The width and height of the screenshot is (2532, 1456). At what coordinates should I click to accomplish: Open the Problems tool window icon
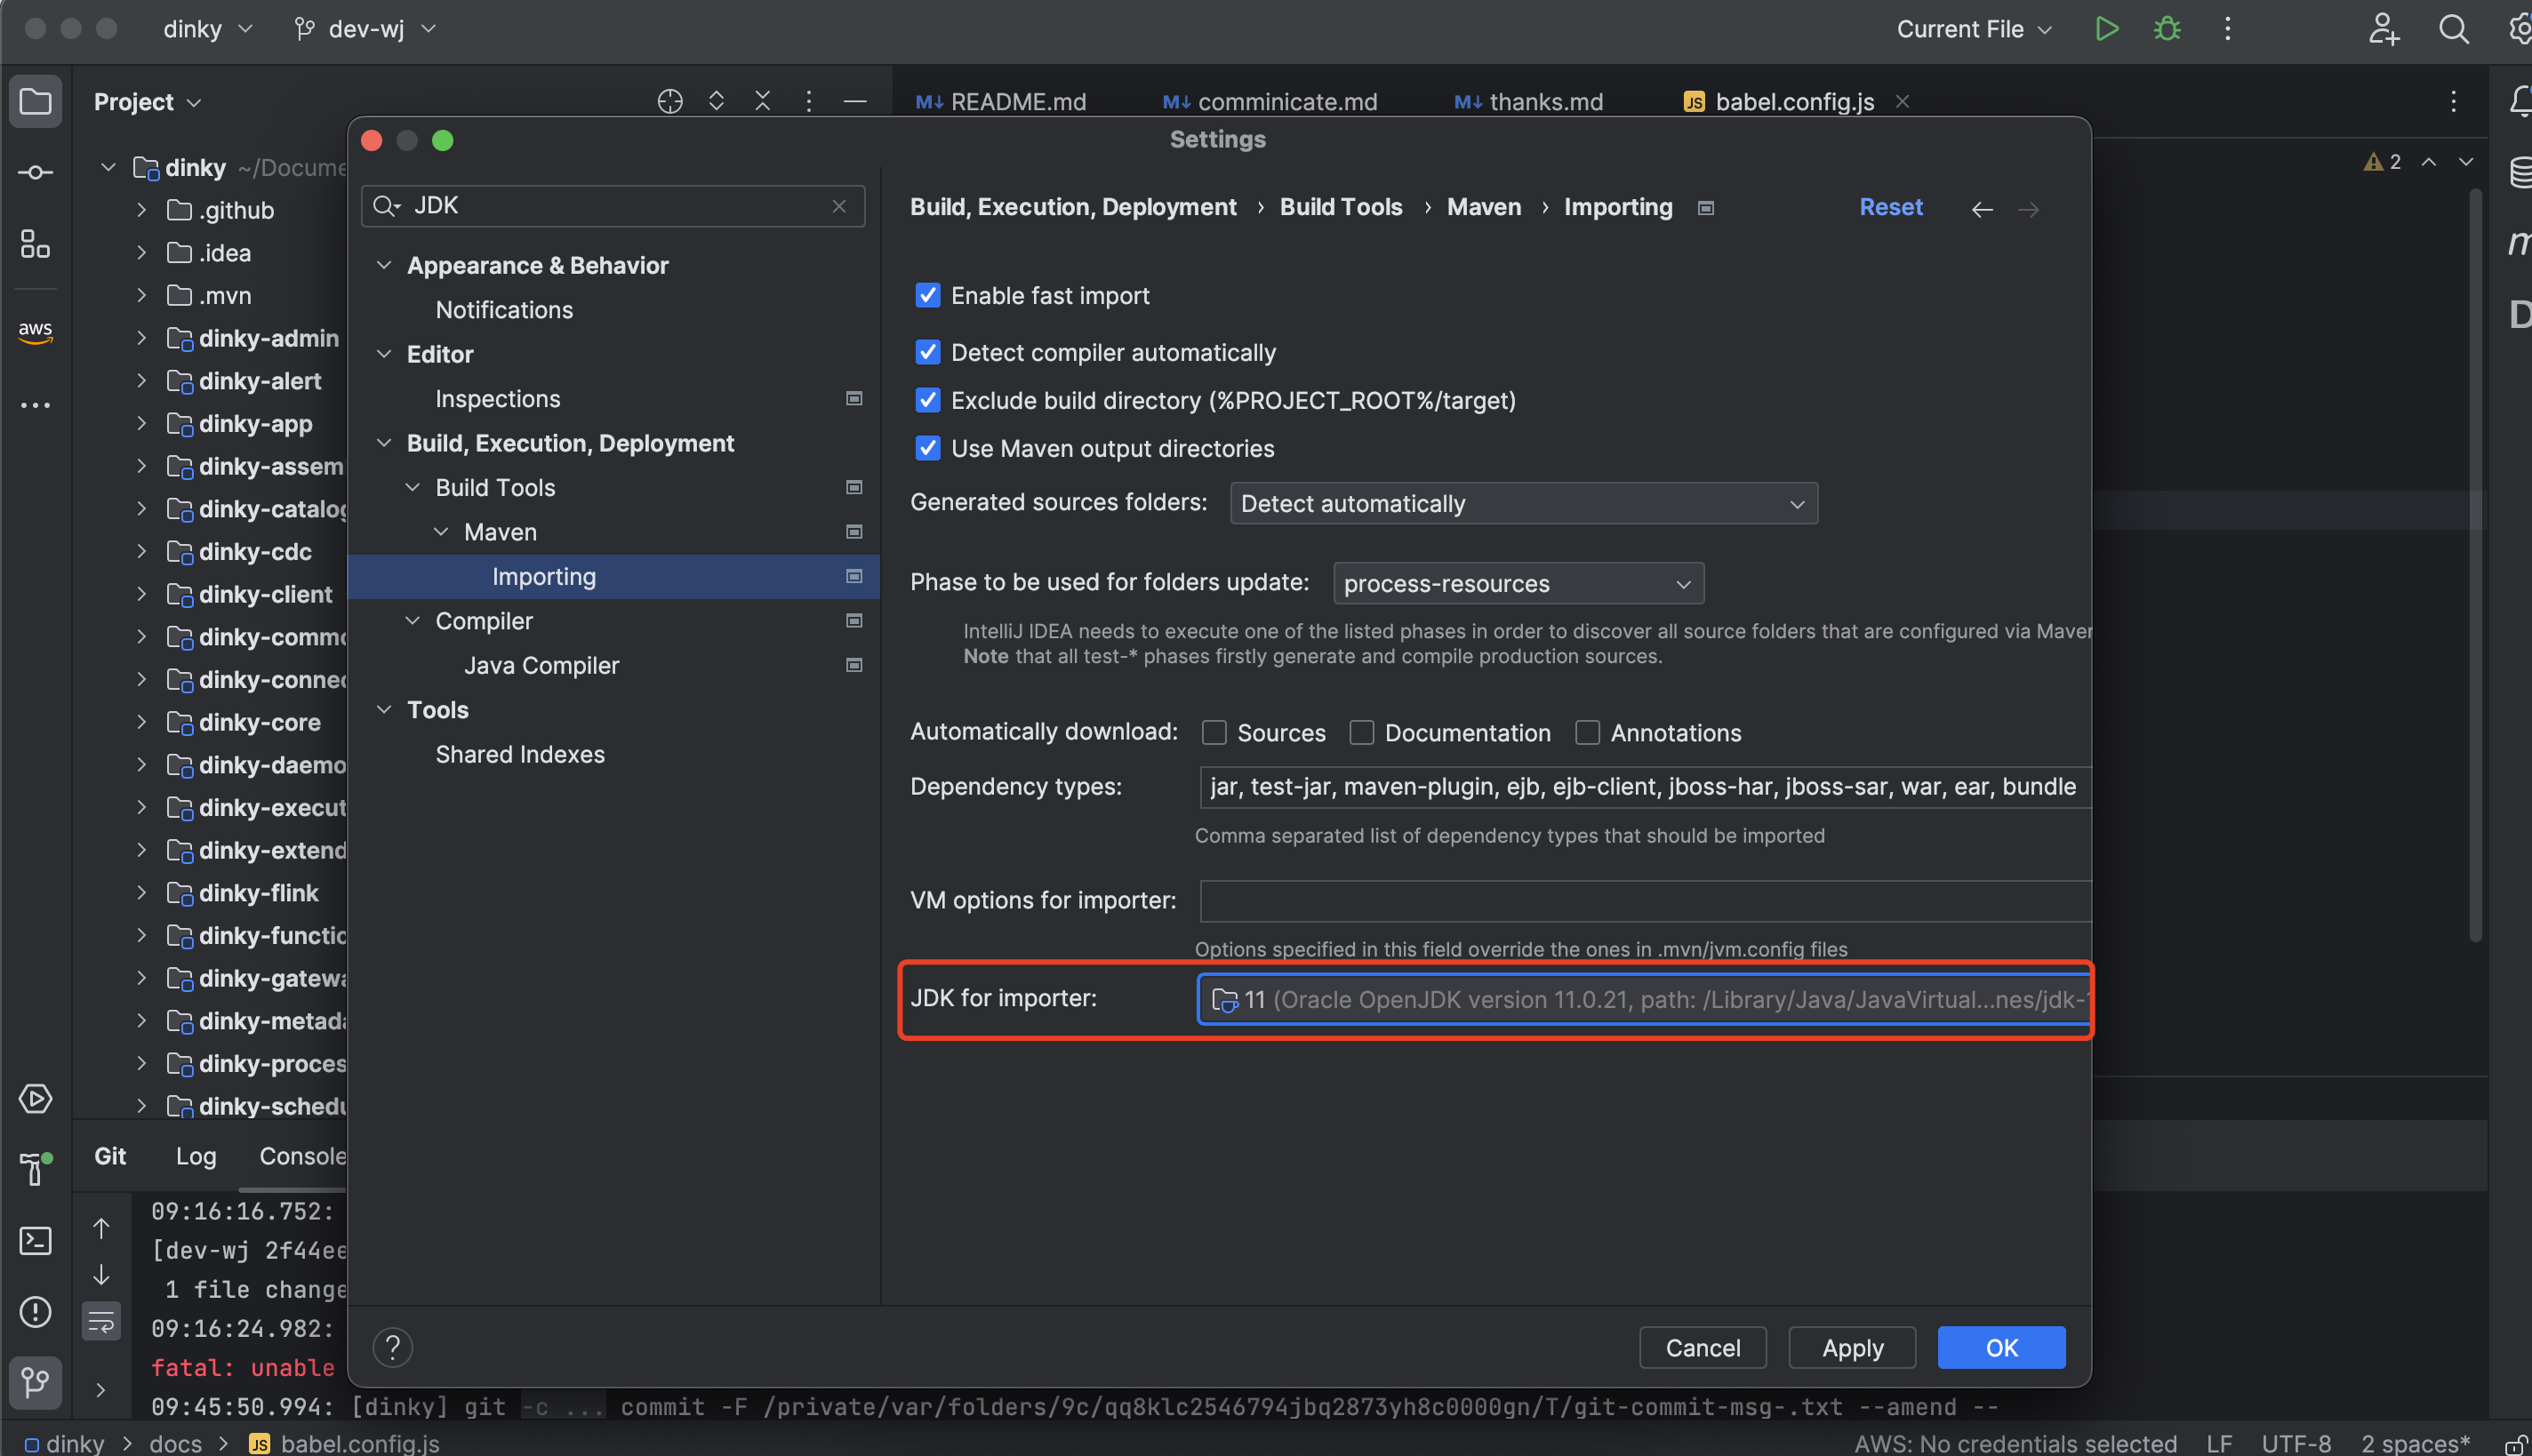click(35, 1311)
